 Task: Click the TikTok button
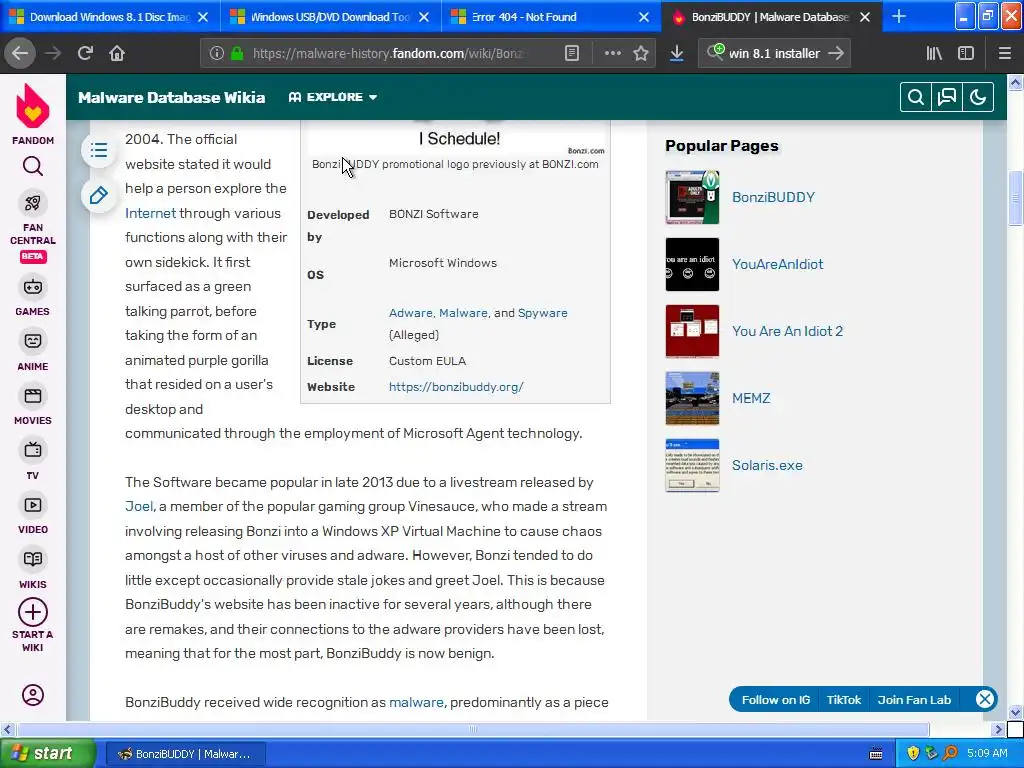843,699
